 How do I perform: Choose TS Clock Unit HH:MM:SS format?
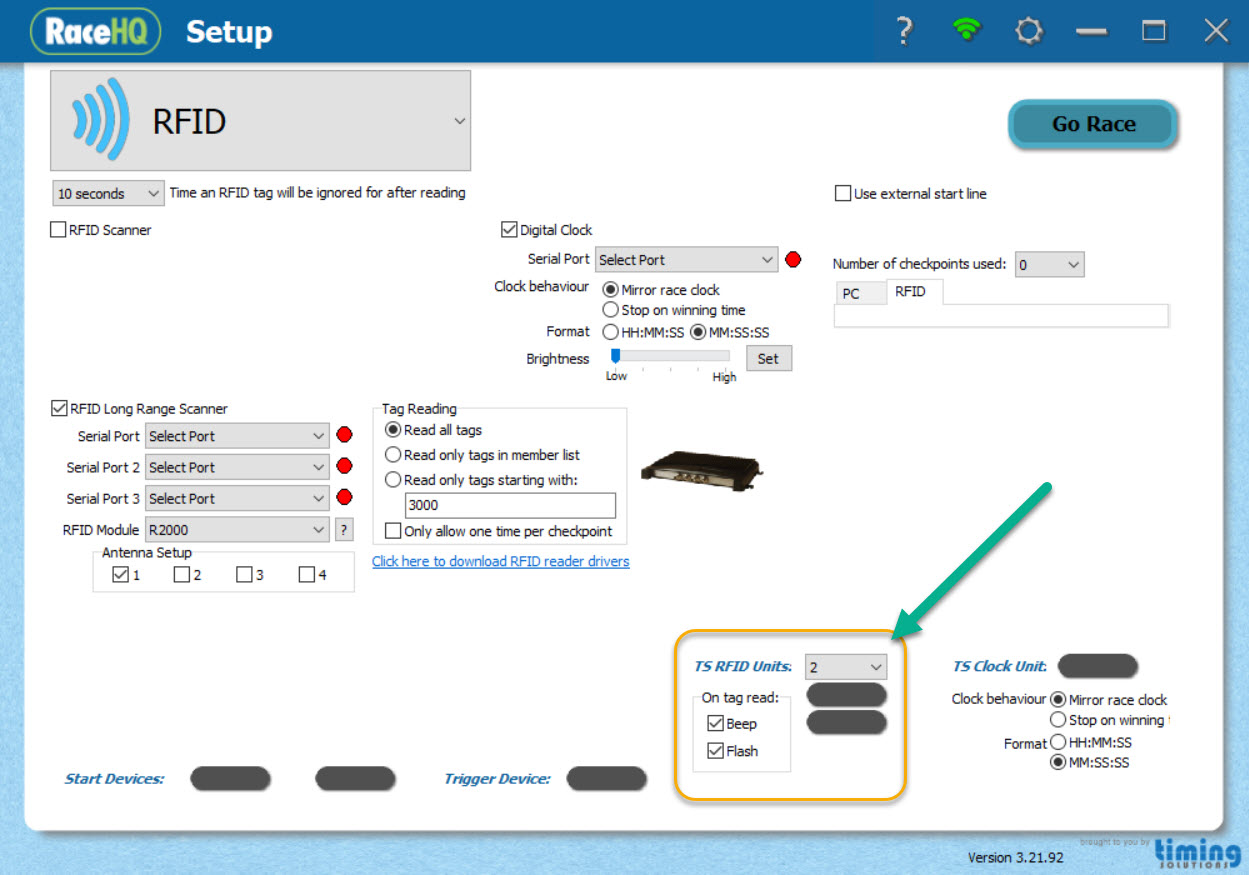point(1058,743)
